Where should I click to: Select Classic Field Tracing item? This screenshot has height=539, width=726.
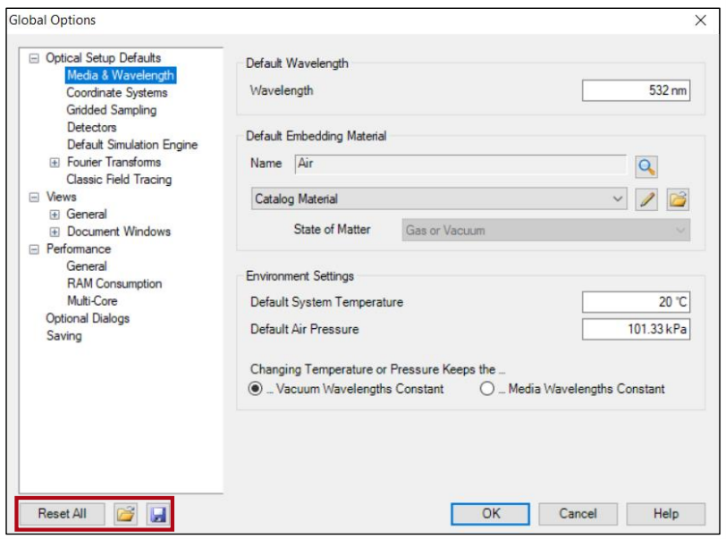click(x=119, y=180)
